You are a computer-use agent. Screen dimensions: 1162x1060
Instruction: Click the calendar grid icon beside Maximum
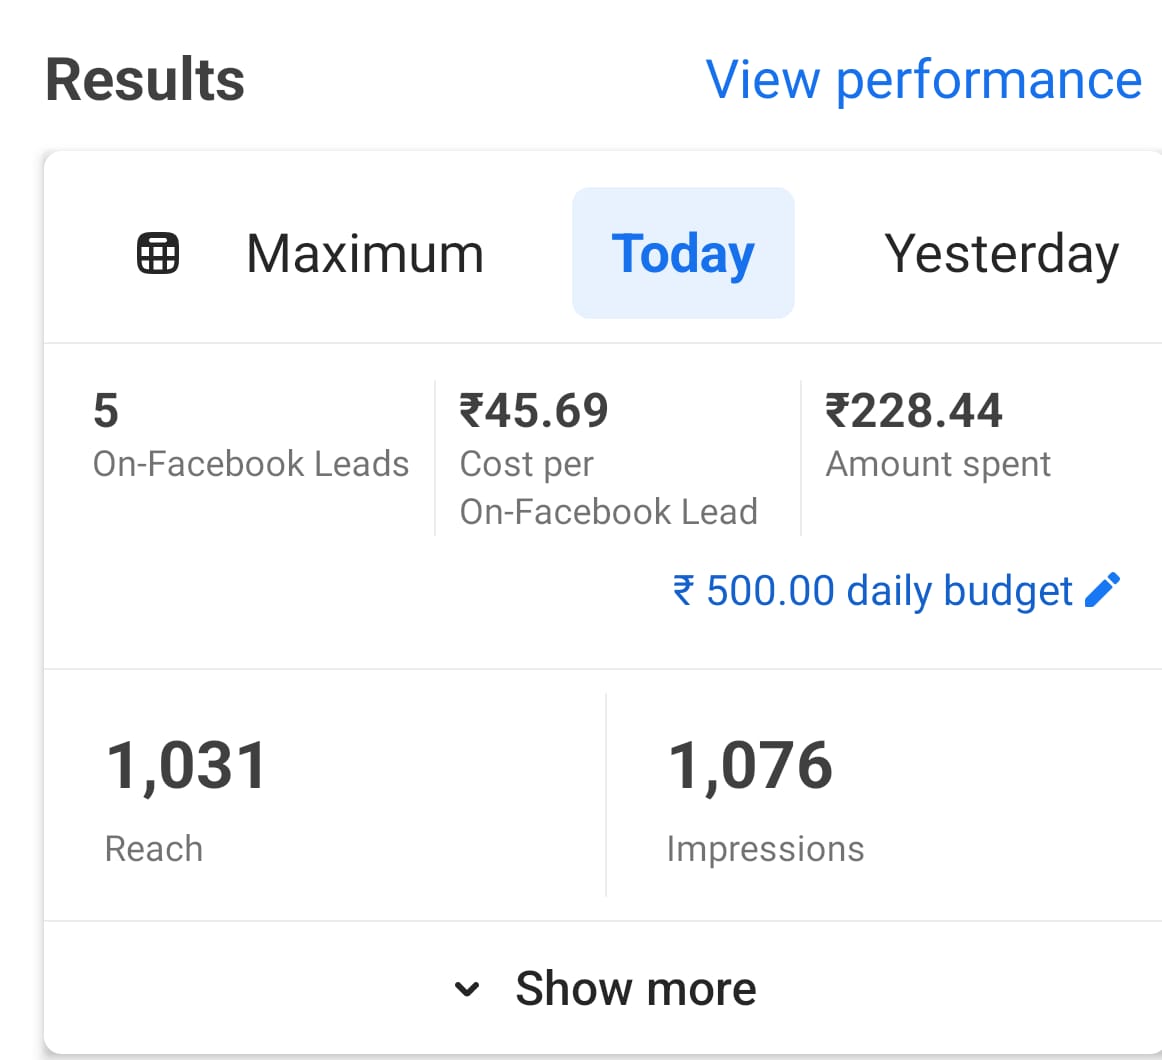pos(157,253)
